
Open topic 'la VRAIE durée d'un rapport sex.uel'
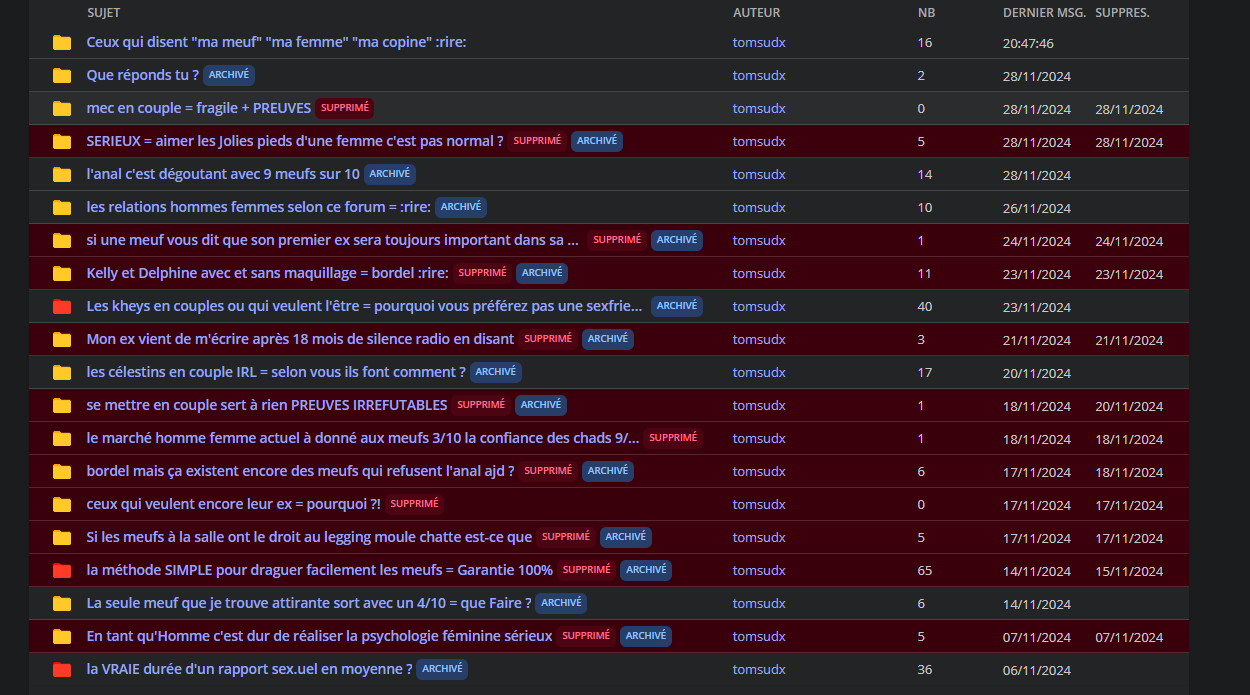click(250, 669)
